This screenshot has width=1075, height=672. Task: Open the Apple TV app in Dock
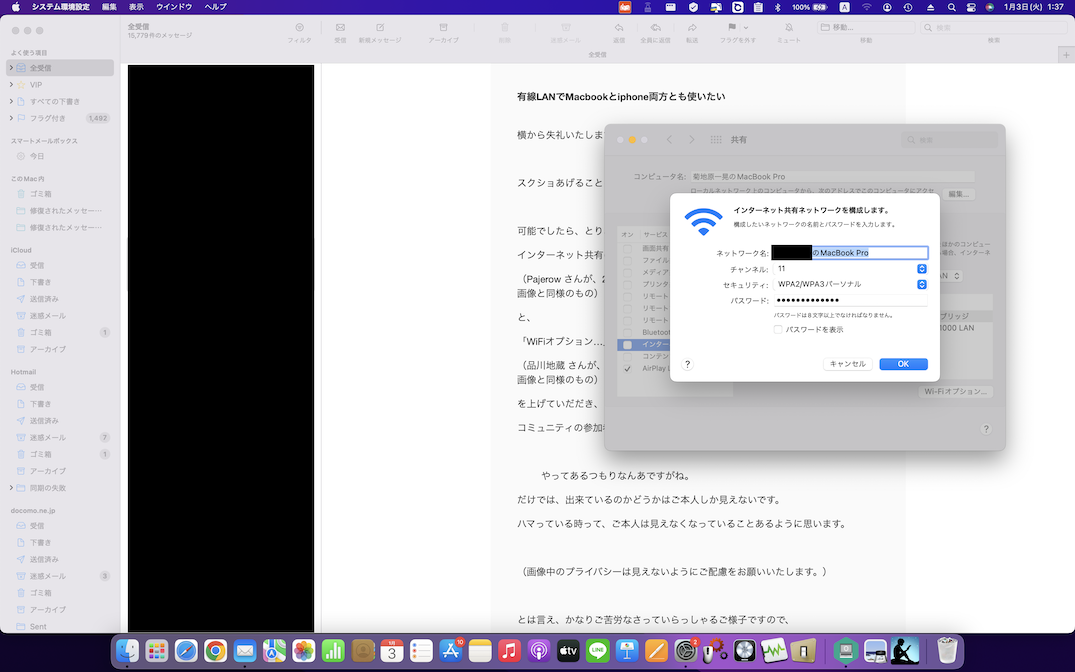click(568, 651)
